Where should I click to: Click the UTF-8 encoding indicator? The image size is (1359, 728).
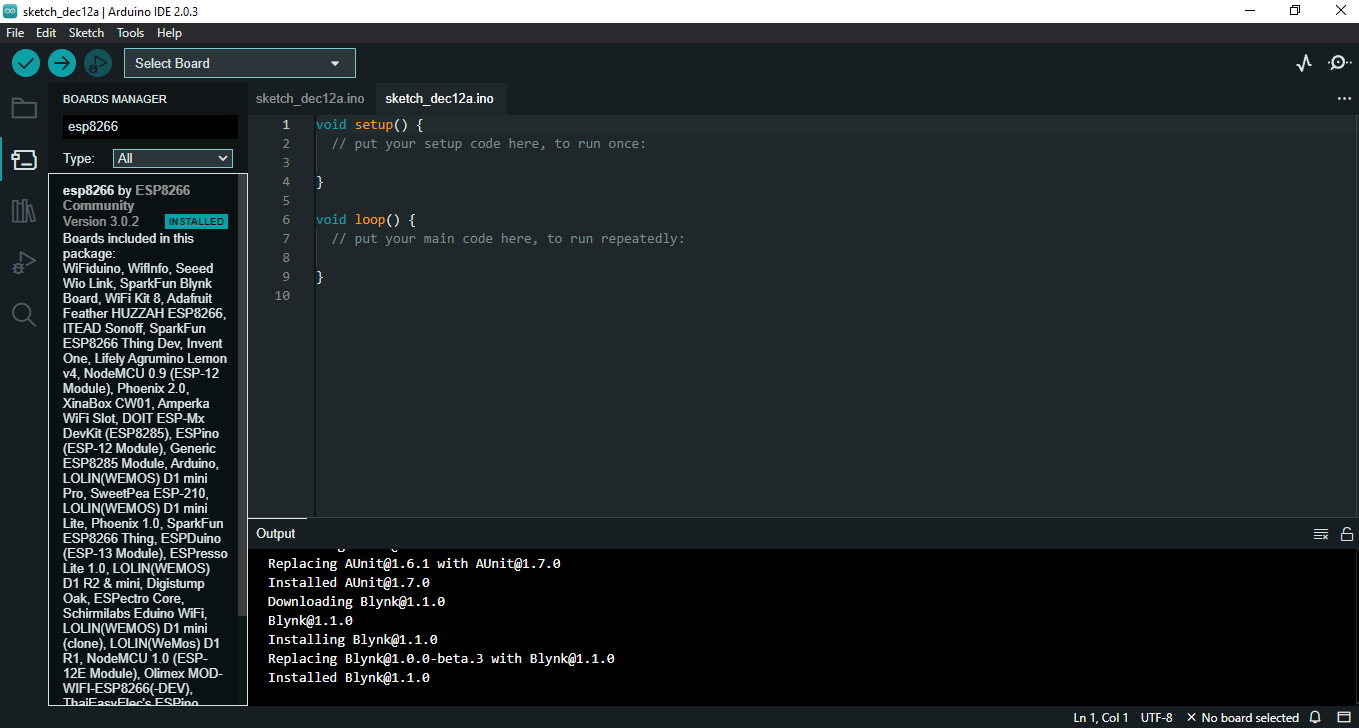click(x=1157, y=718)
